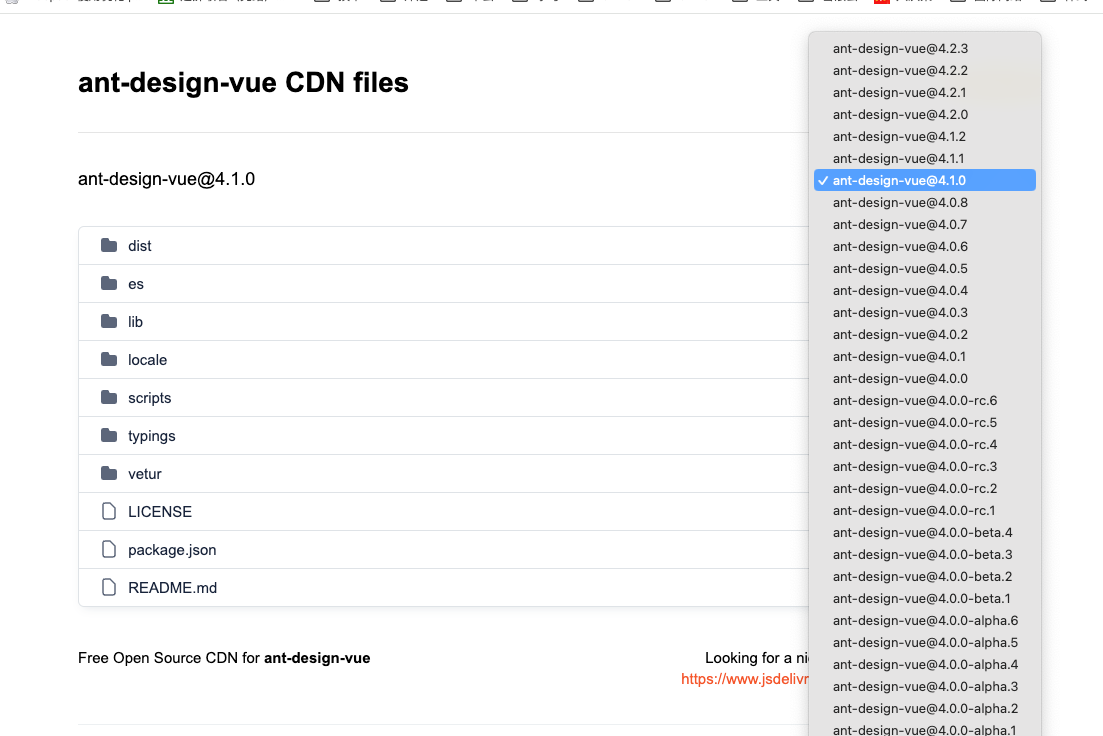The height and width of the screenshot is (736, 1103).
Task: Open the vetur folder link
Action: (144, 474)
